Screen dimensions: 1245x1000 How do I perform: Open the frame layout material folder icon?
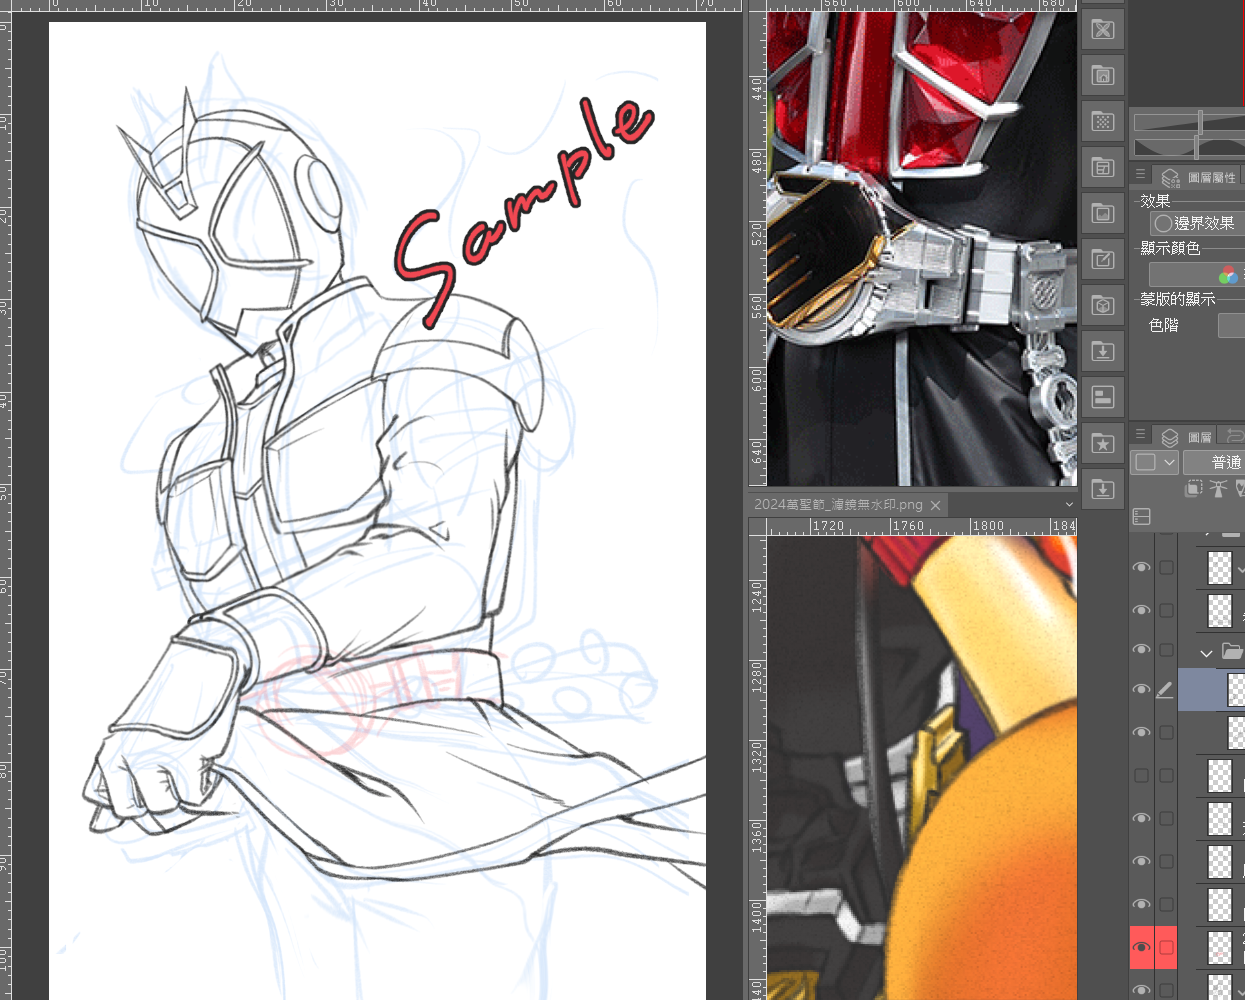[x=1103, y=167]
